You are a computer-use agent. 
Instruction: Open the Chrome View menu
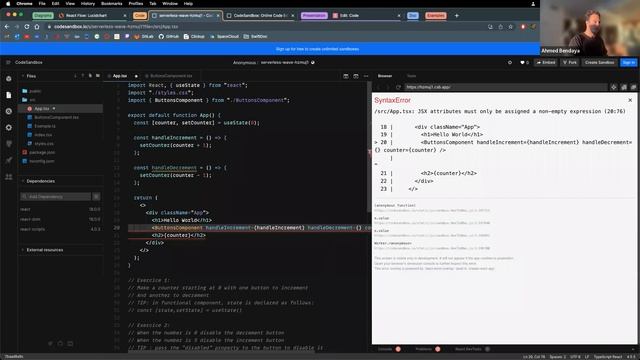pos(70,4)
